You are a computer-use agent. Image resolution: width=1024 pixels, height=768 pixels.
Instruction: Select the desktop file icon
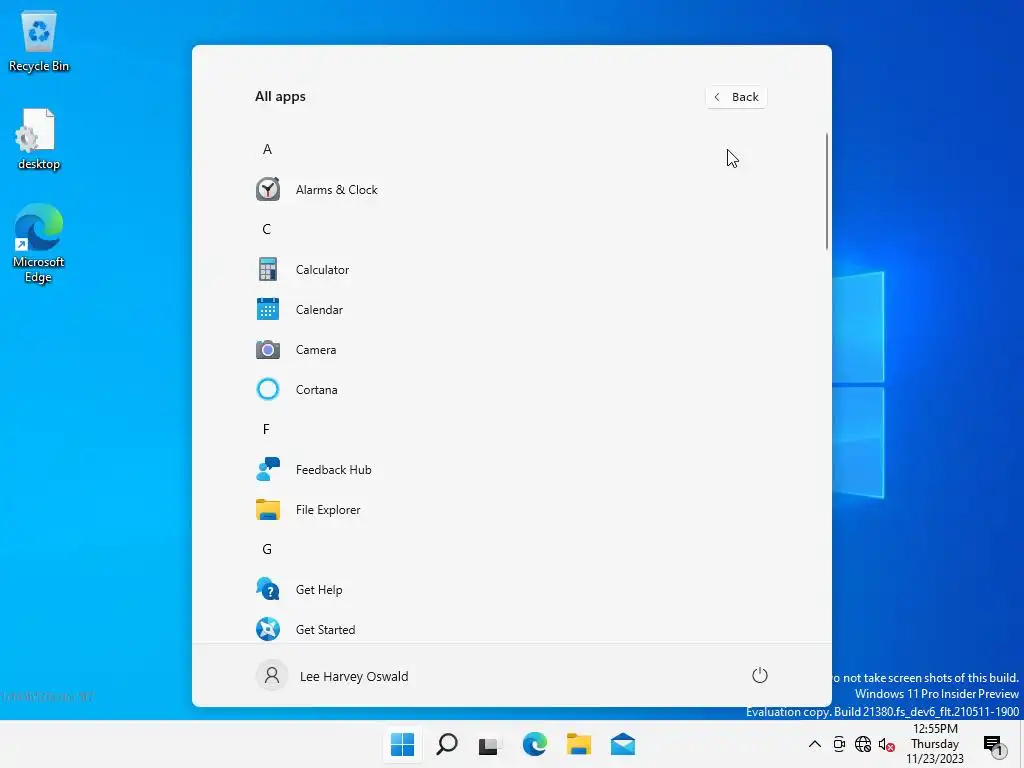tap(39, 139)
